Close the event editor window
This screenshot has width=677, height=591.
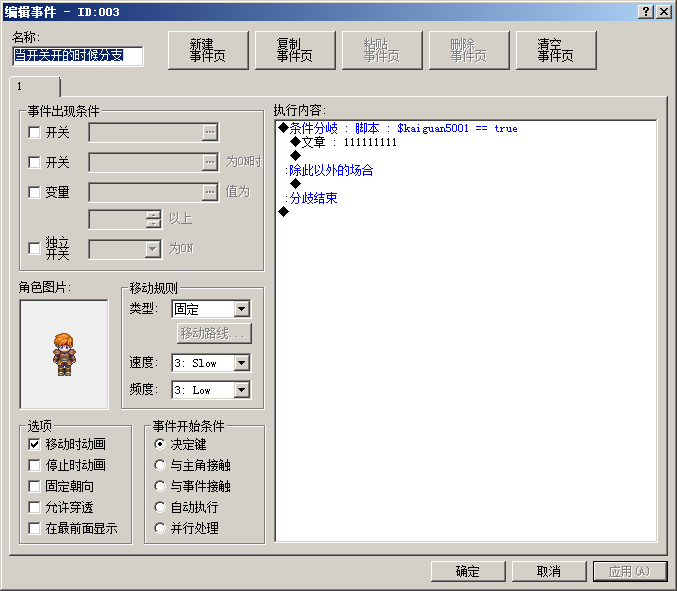[664, 12]
